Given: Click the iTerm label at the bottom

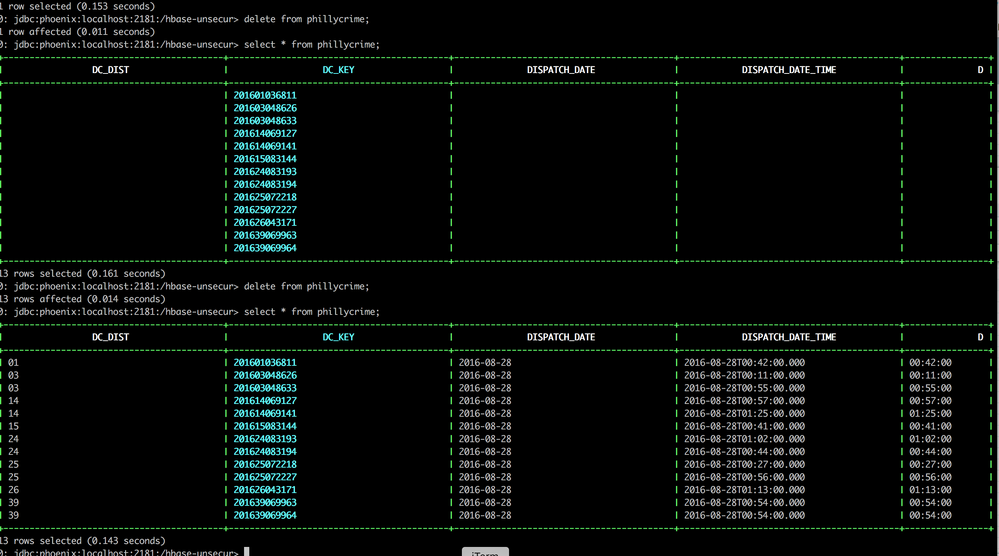Looking at the screenshot, I should (485, 552).
